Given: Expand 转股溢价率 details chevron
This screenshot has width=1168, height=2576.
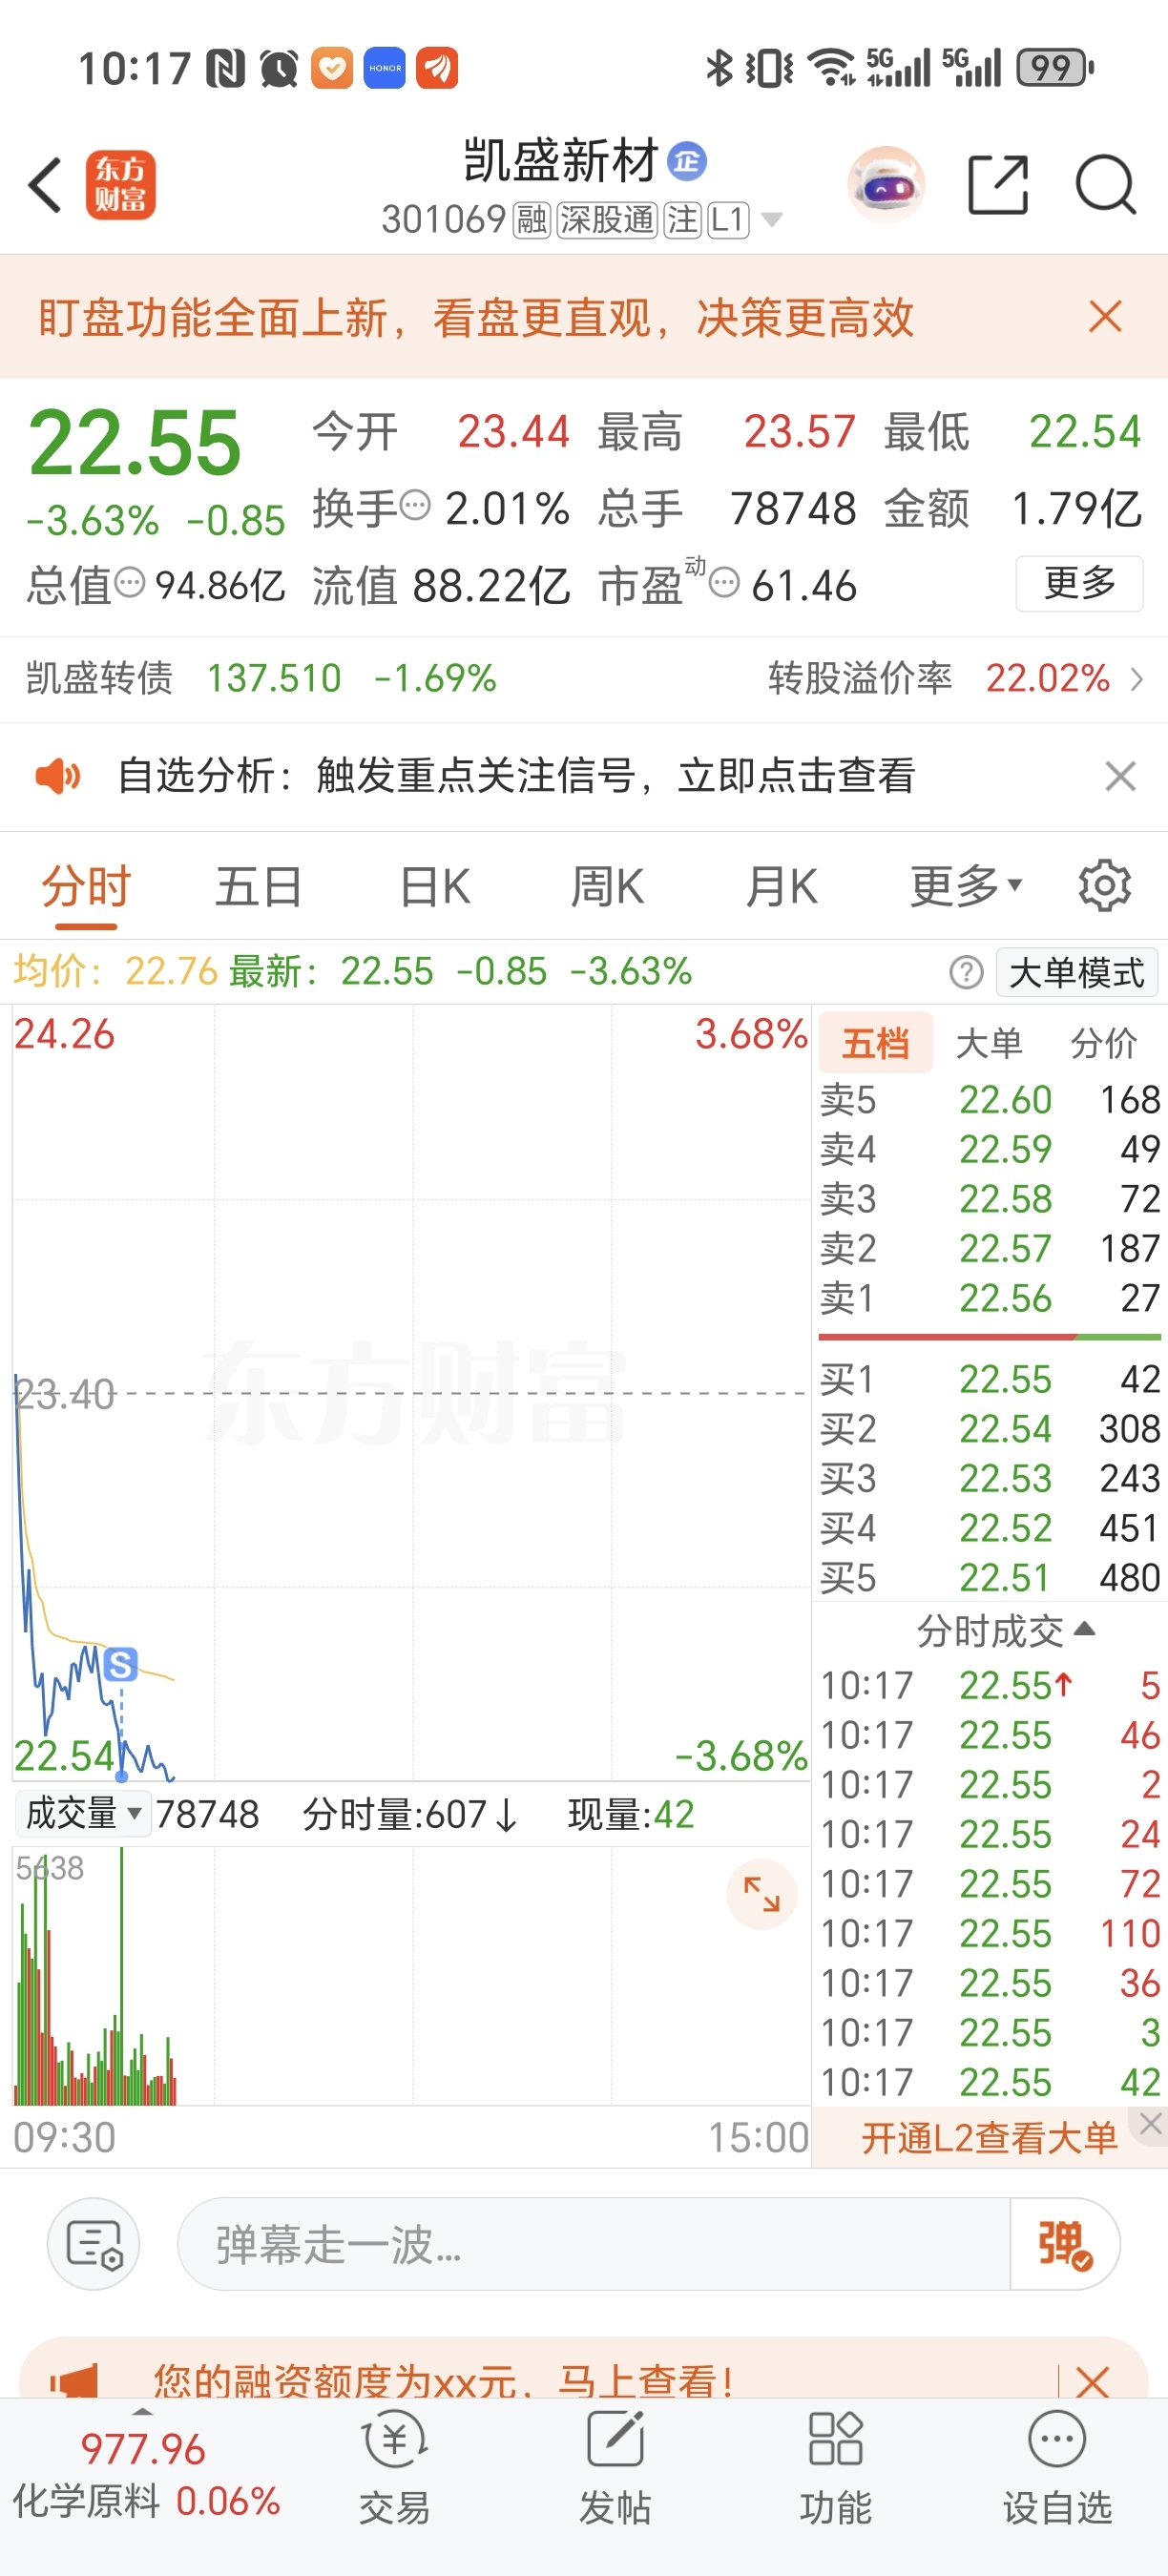Looking at the screenshot, I should coord(1137,679).
